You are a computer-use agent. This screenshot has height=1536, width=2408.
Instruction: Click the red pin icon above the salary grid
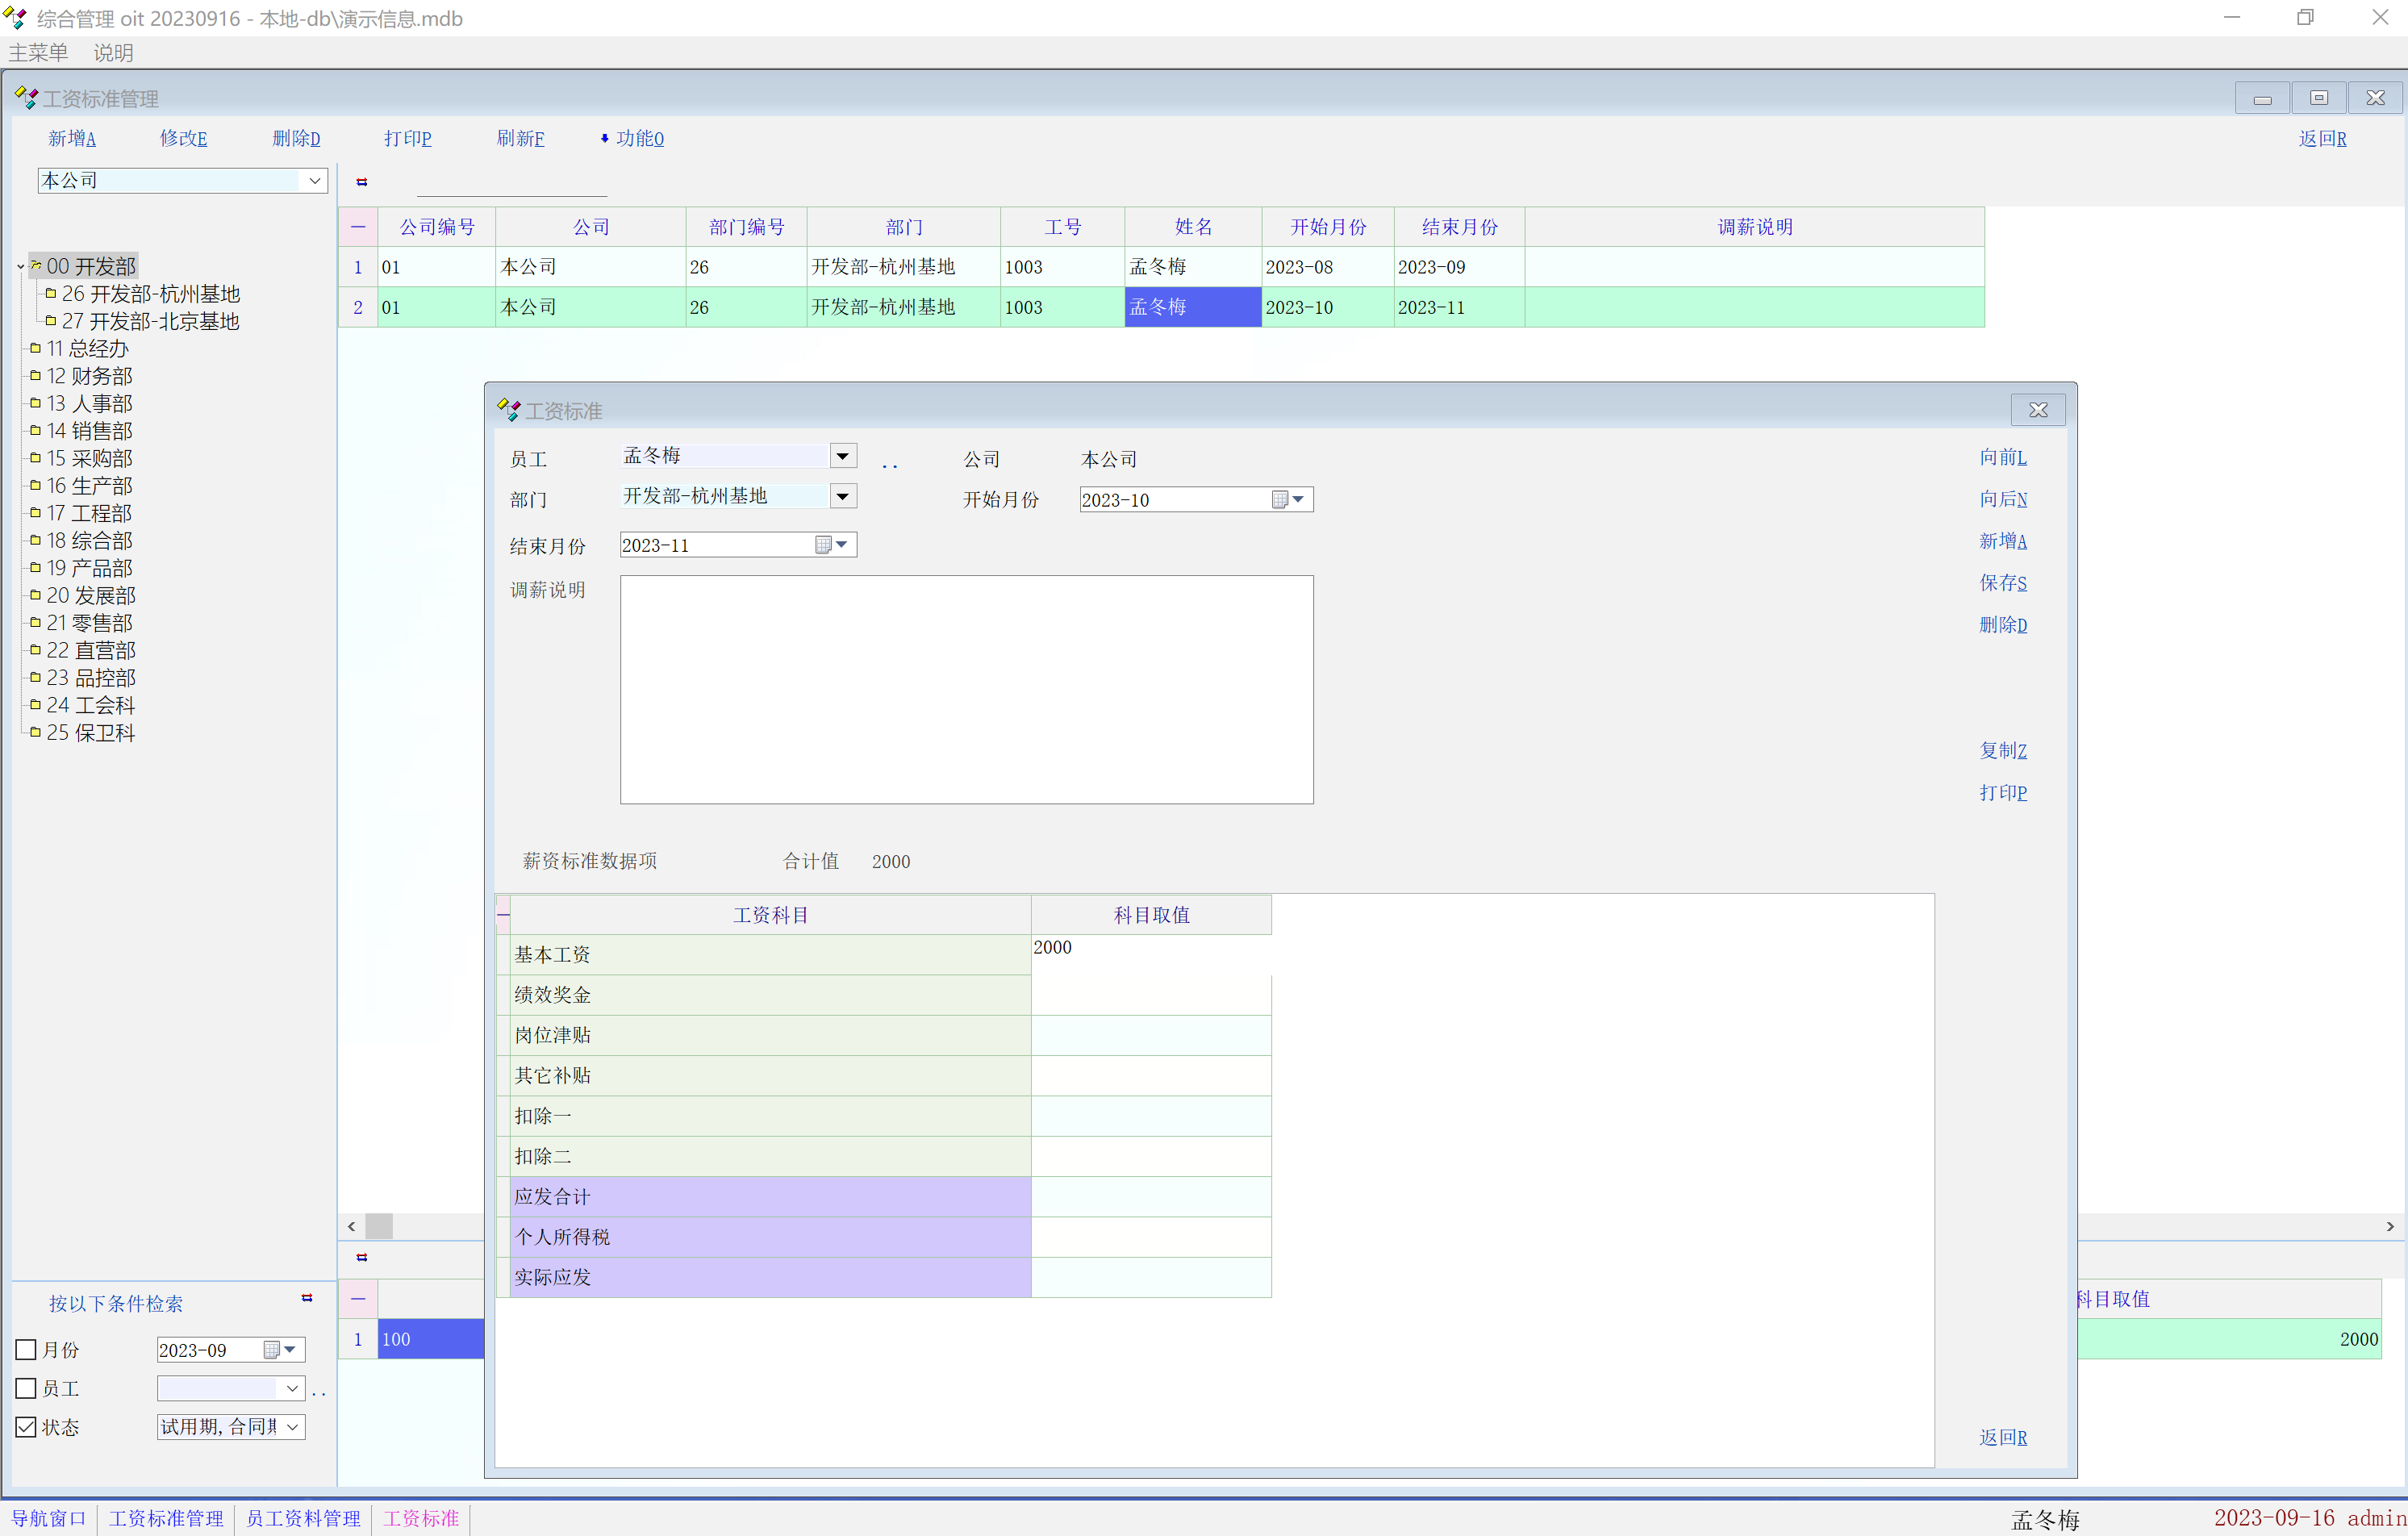click(x=362, y=182)
